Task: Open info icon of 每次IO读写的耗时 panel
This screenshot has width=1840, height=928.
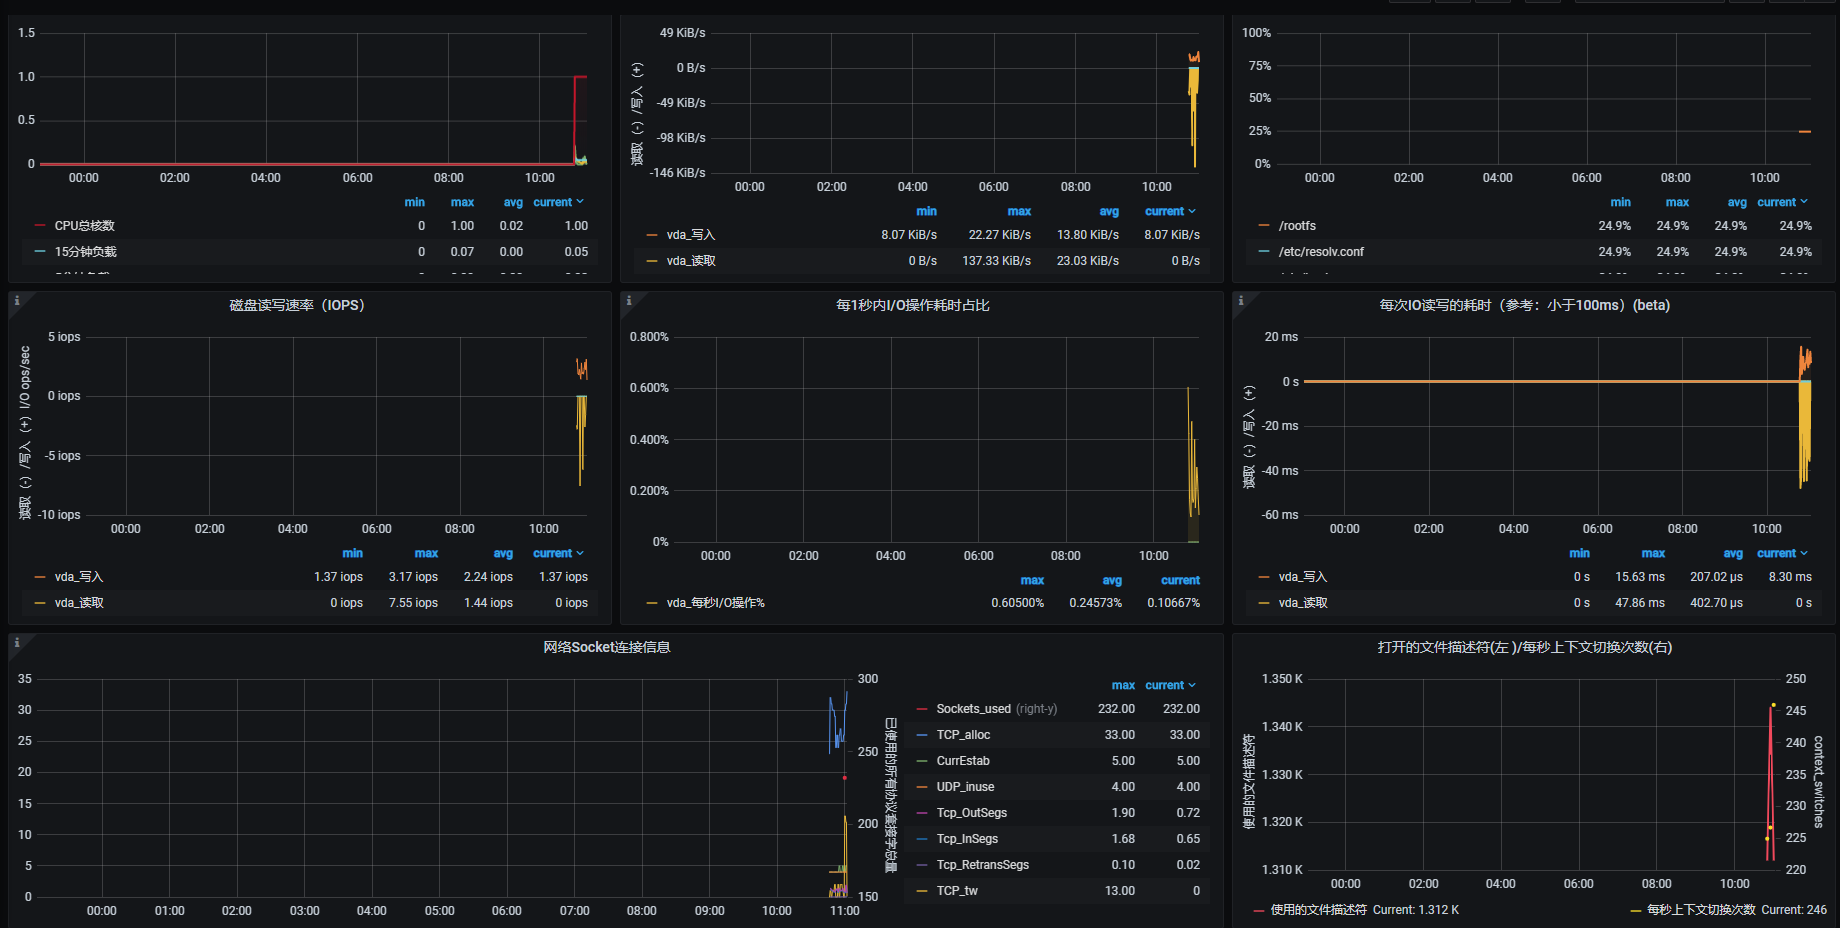Action: (x=1241, y=300)
